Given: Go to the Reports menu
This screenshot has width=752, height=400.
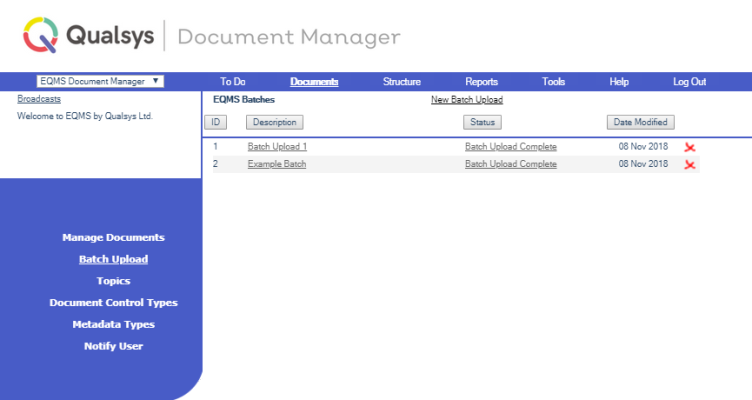Looking at the screenshot, I should pyautogui.click(x=482, y=82).
